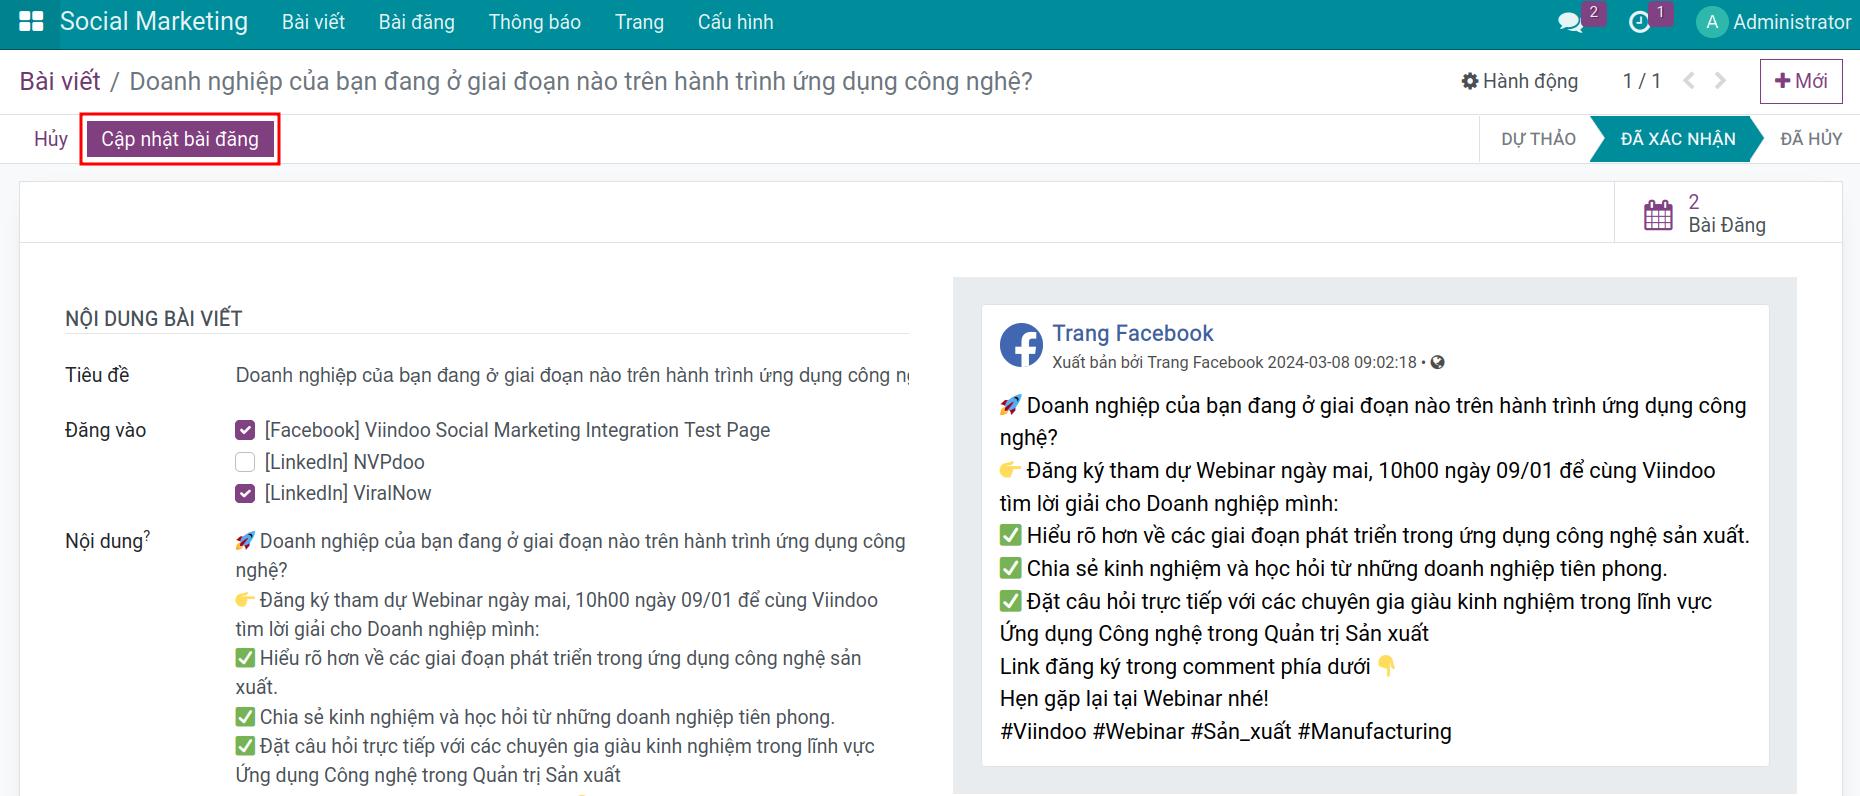Open the 2 Bài Đăng stat button
The height and width of the screenshot is (796, 1860).
coord(1728,213)
